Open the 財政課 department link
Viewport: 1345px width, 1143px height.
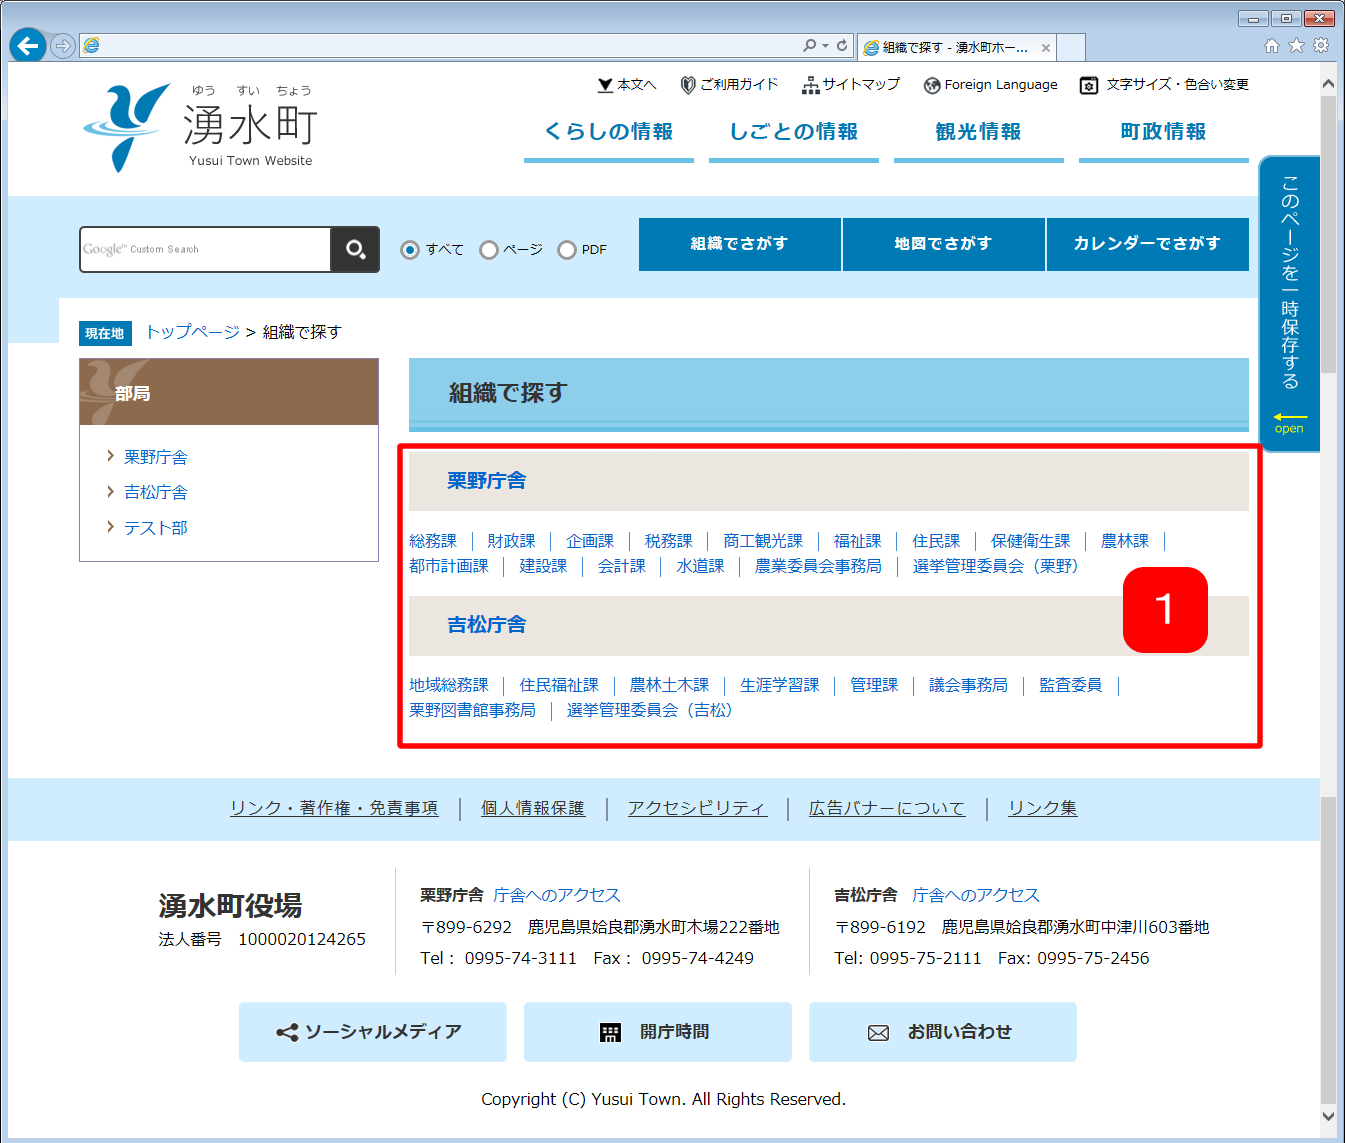tap(512, 541)
